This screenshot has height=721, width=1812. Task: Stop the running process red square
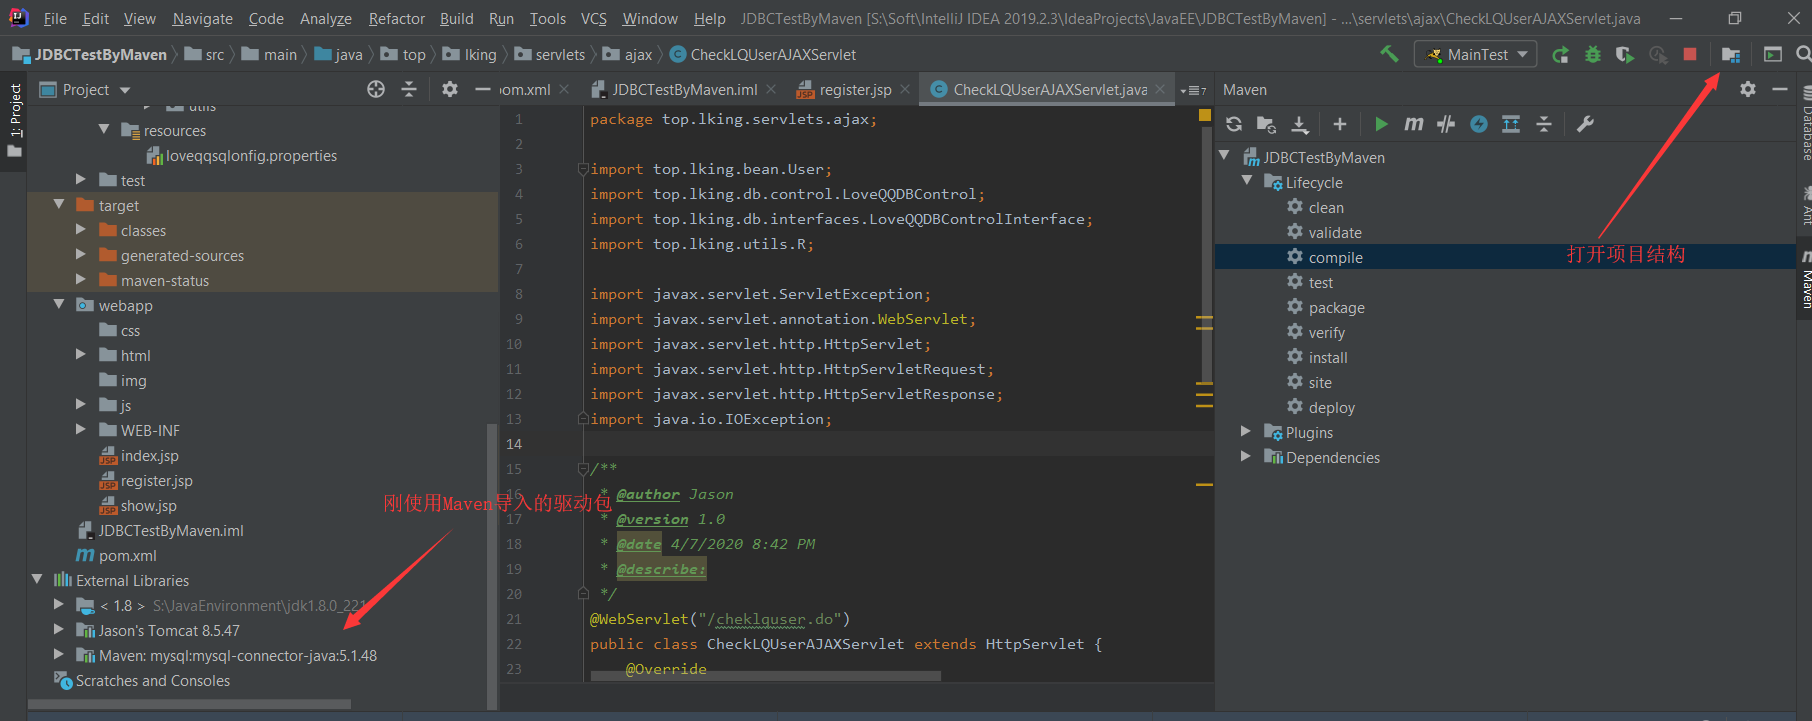[1690, 54]
